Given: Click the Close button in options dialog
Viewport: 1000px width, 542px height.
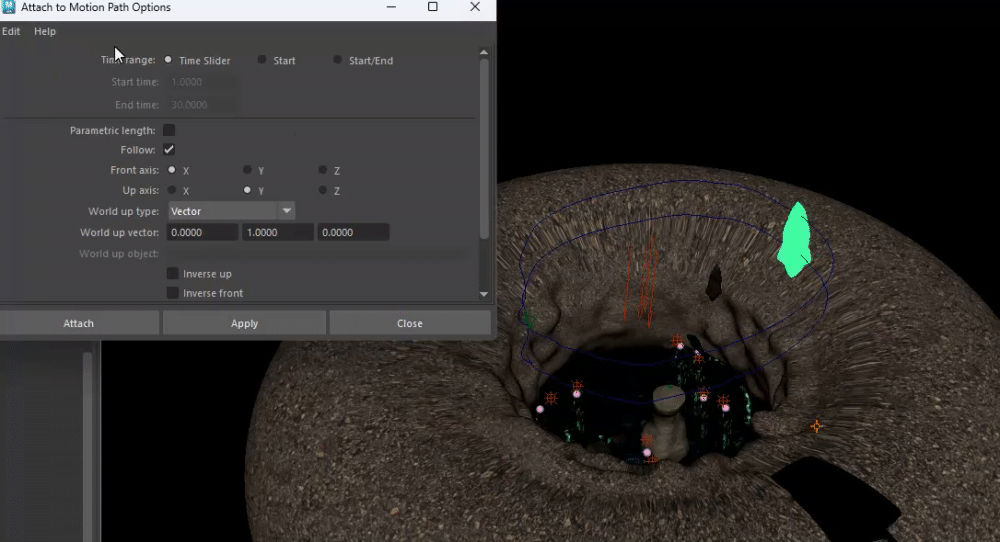Looking at the screenshot, I should point(409,323).
